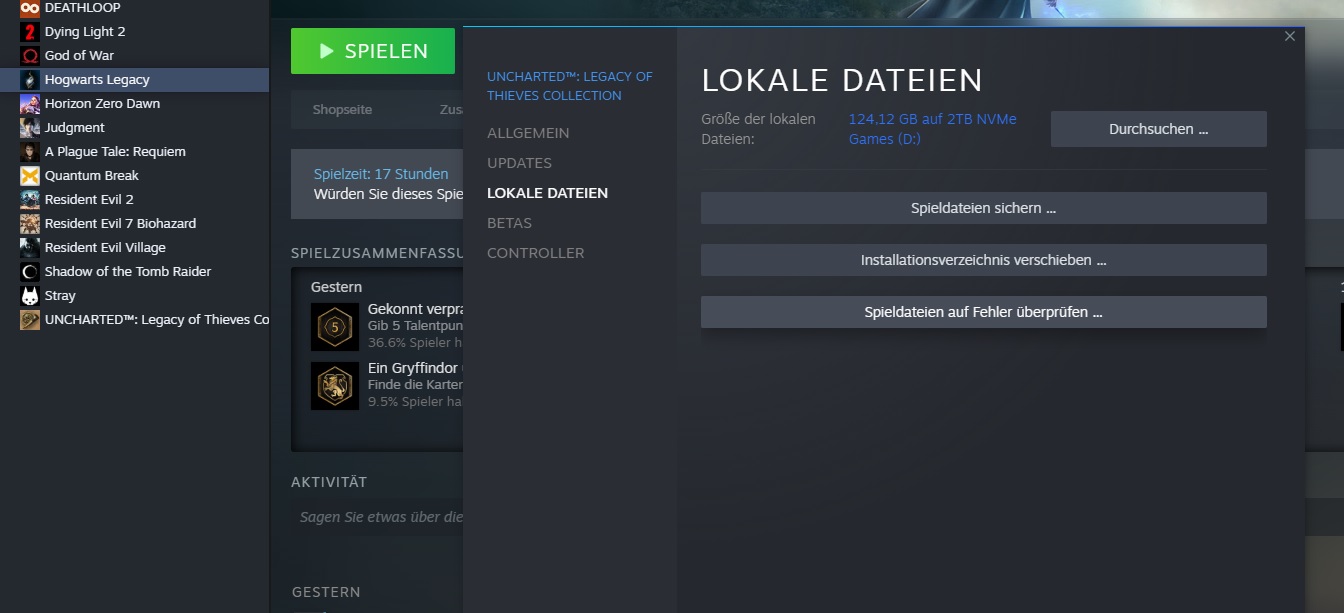
Task: Select Horizon Zero Dawn in the library
Action: point(134,103)
